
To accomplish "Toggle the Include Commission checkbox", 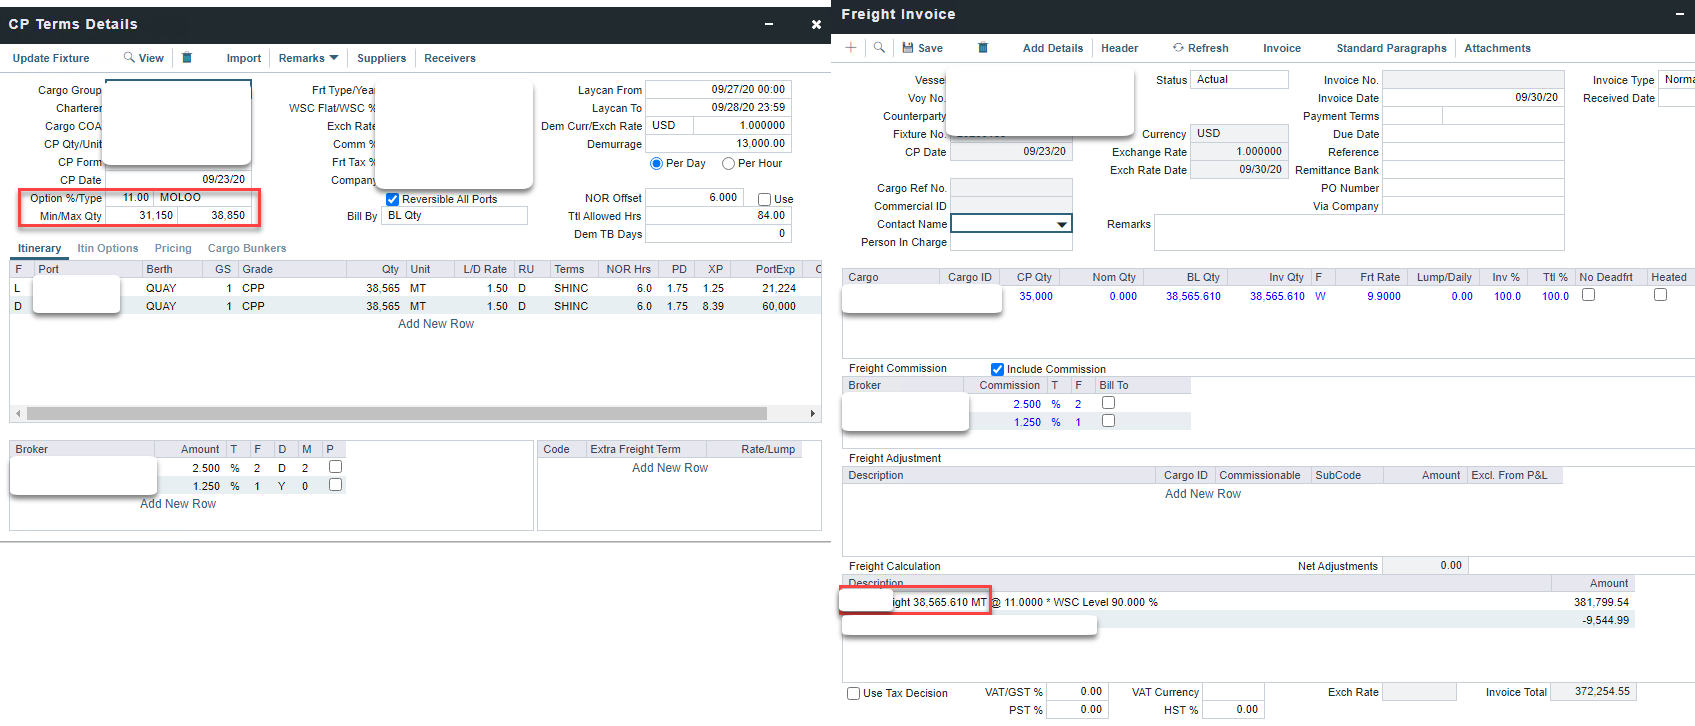I will (x=997, y=369).
